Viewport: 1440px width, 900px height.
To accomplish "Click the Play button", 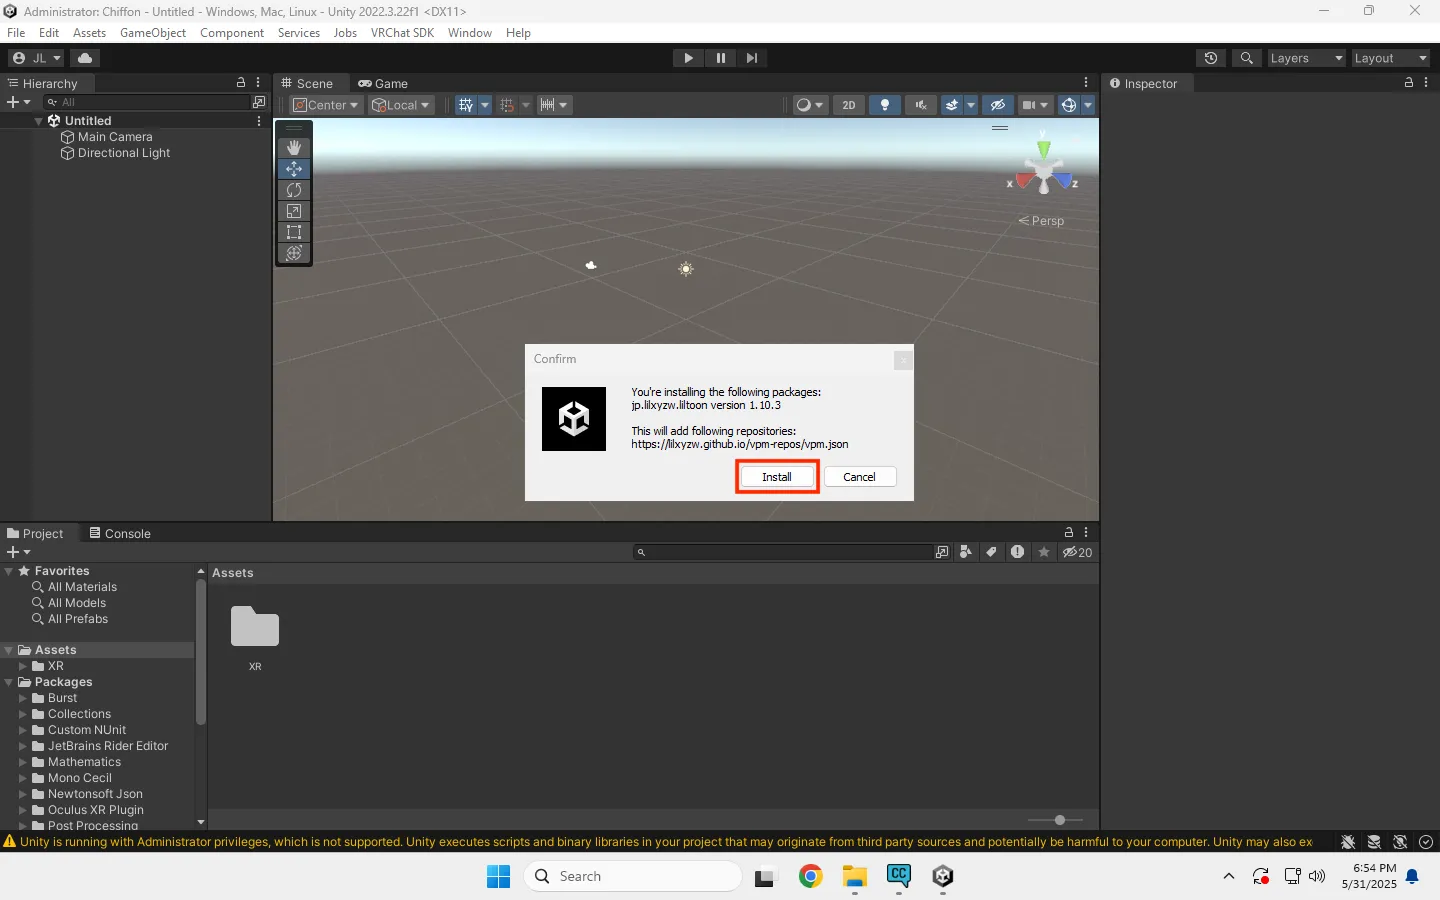I will point(688,58).
